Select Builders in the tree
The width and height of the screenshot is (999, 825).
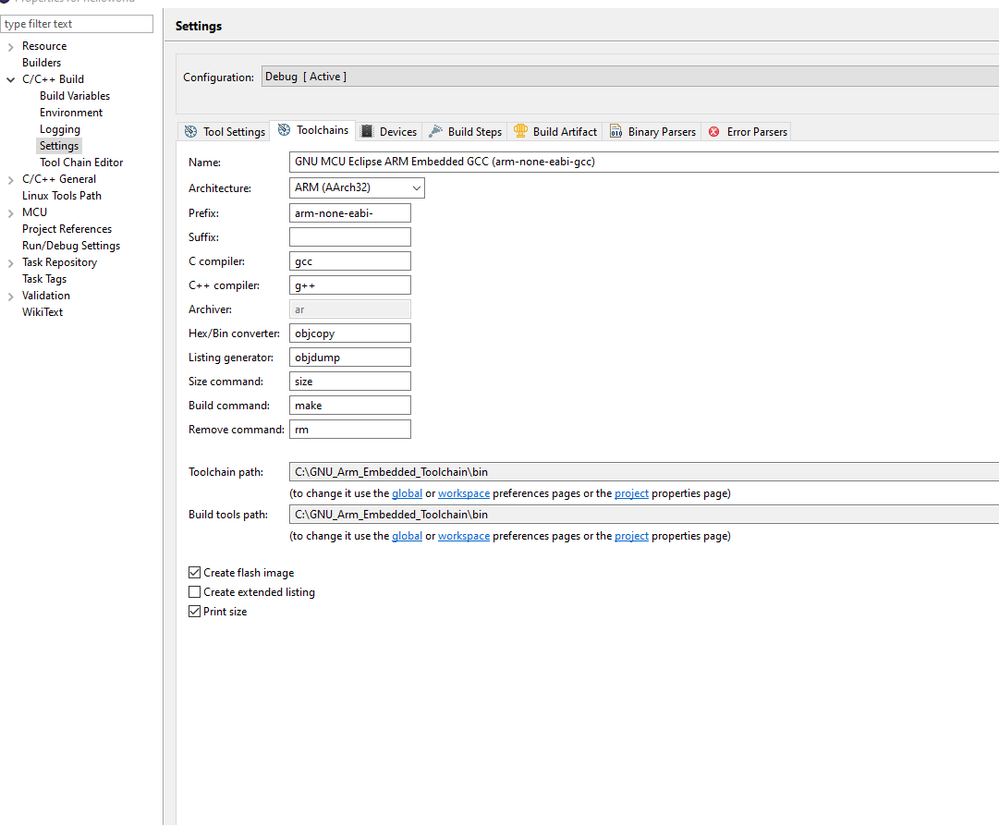pyautogui.click(x=41, y=63)
